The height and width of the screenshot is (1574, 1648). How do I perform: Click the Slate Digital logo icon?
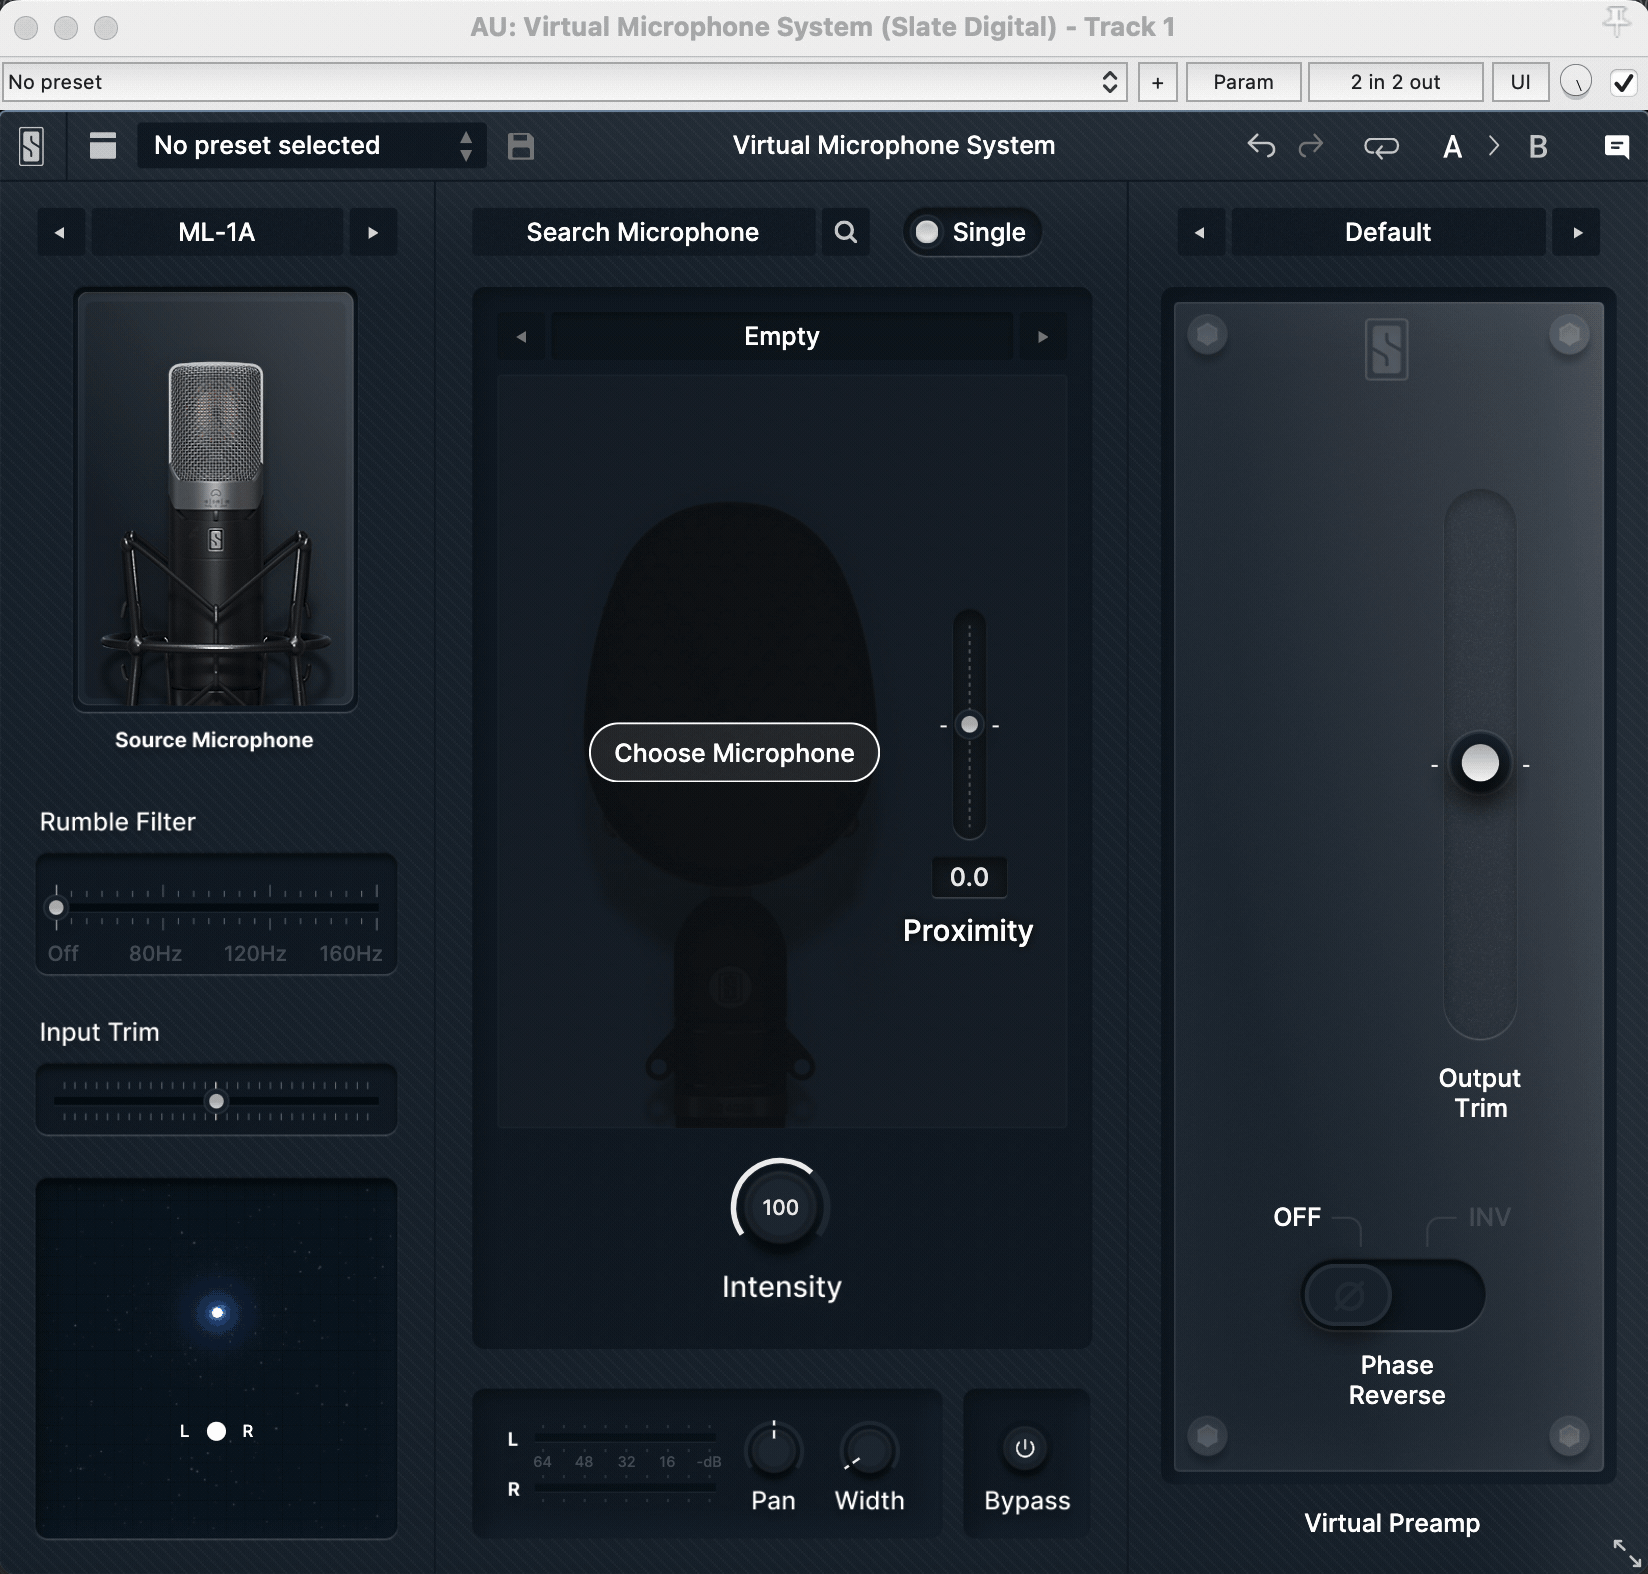click(x=32, y=146)
